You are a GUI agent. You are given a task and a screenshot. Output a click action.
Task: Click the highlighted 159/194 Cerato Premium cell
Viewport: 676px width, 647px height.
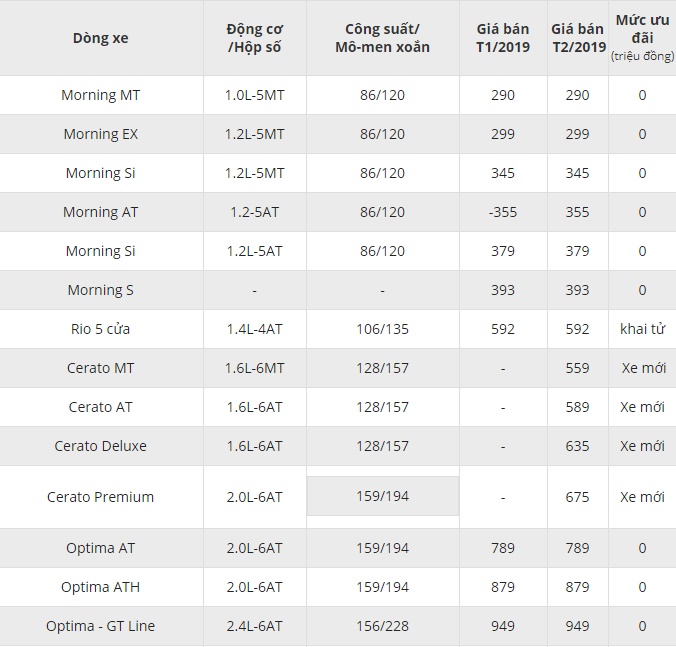[382, 496]
